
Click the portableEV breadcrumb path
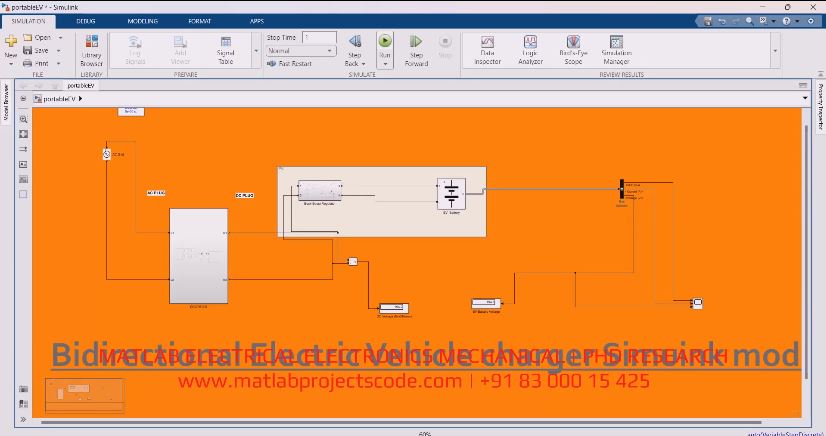point(59,99)
